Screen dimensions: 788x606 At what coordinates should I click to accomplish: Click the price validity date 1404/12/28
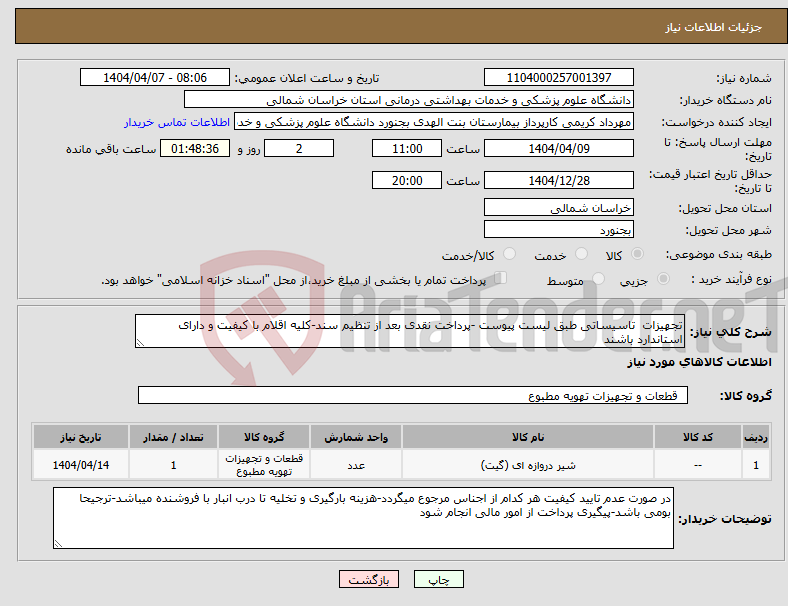(559, 180)
